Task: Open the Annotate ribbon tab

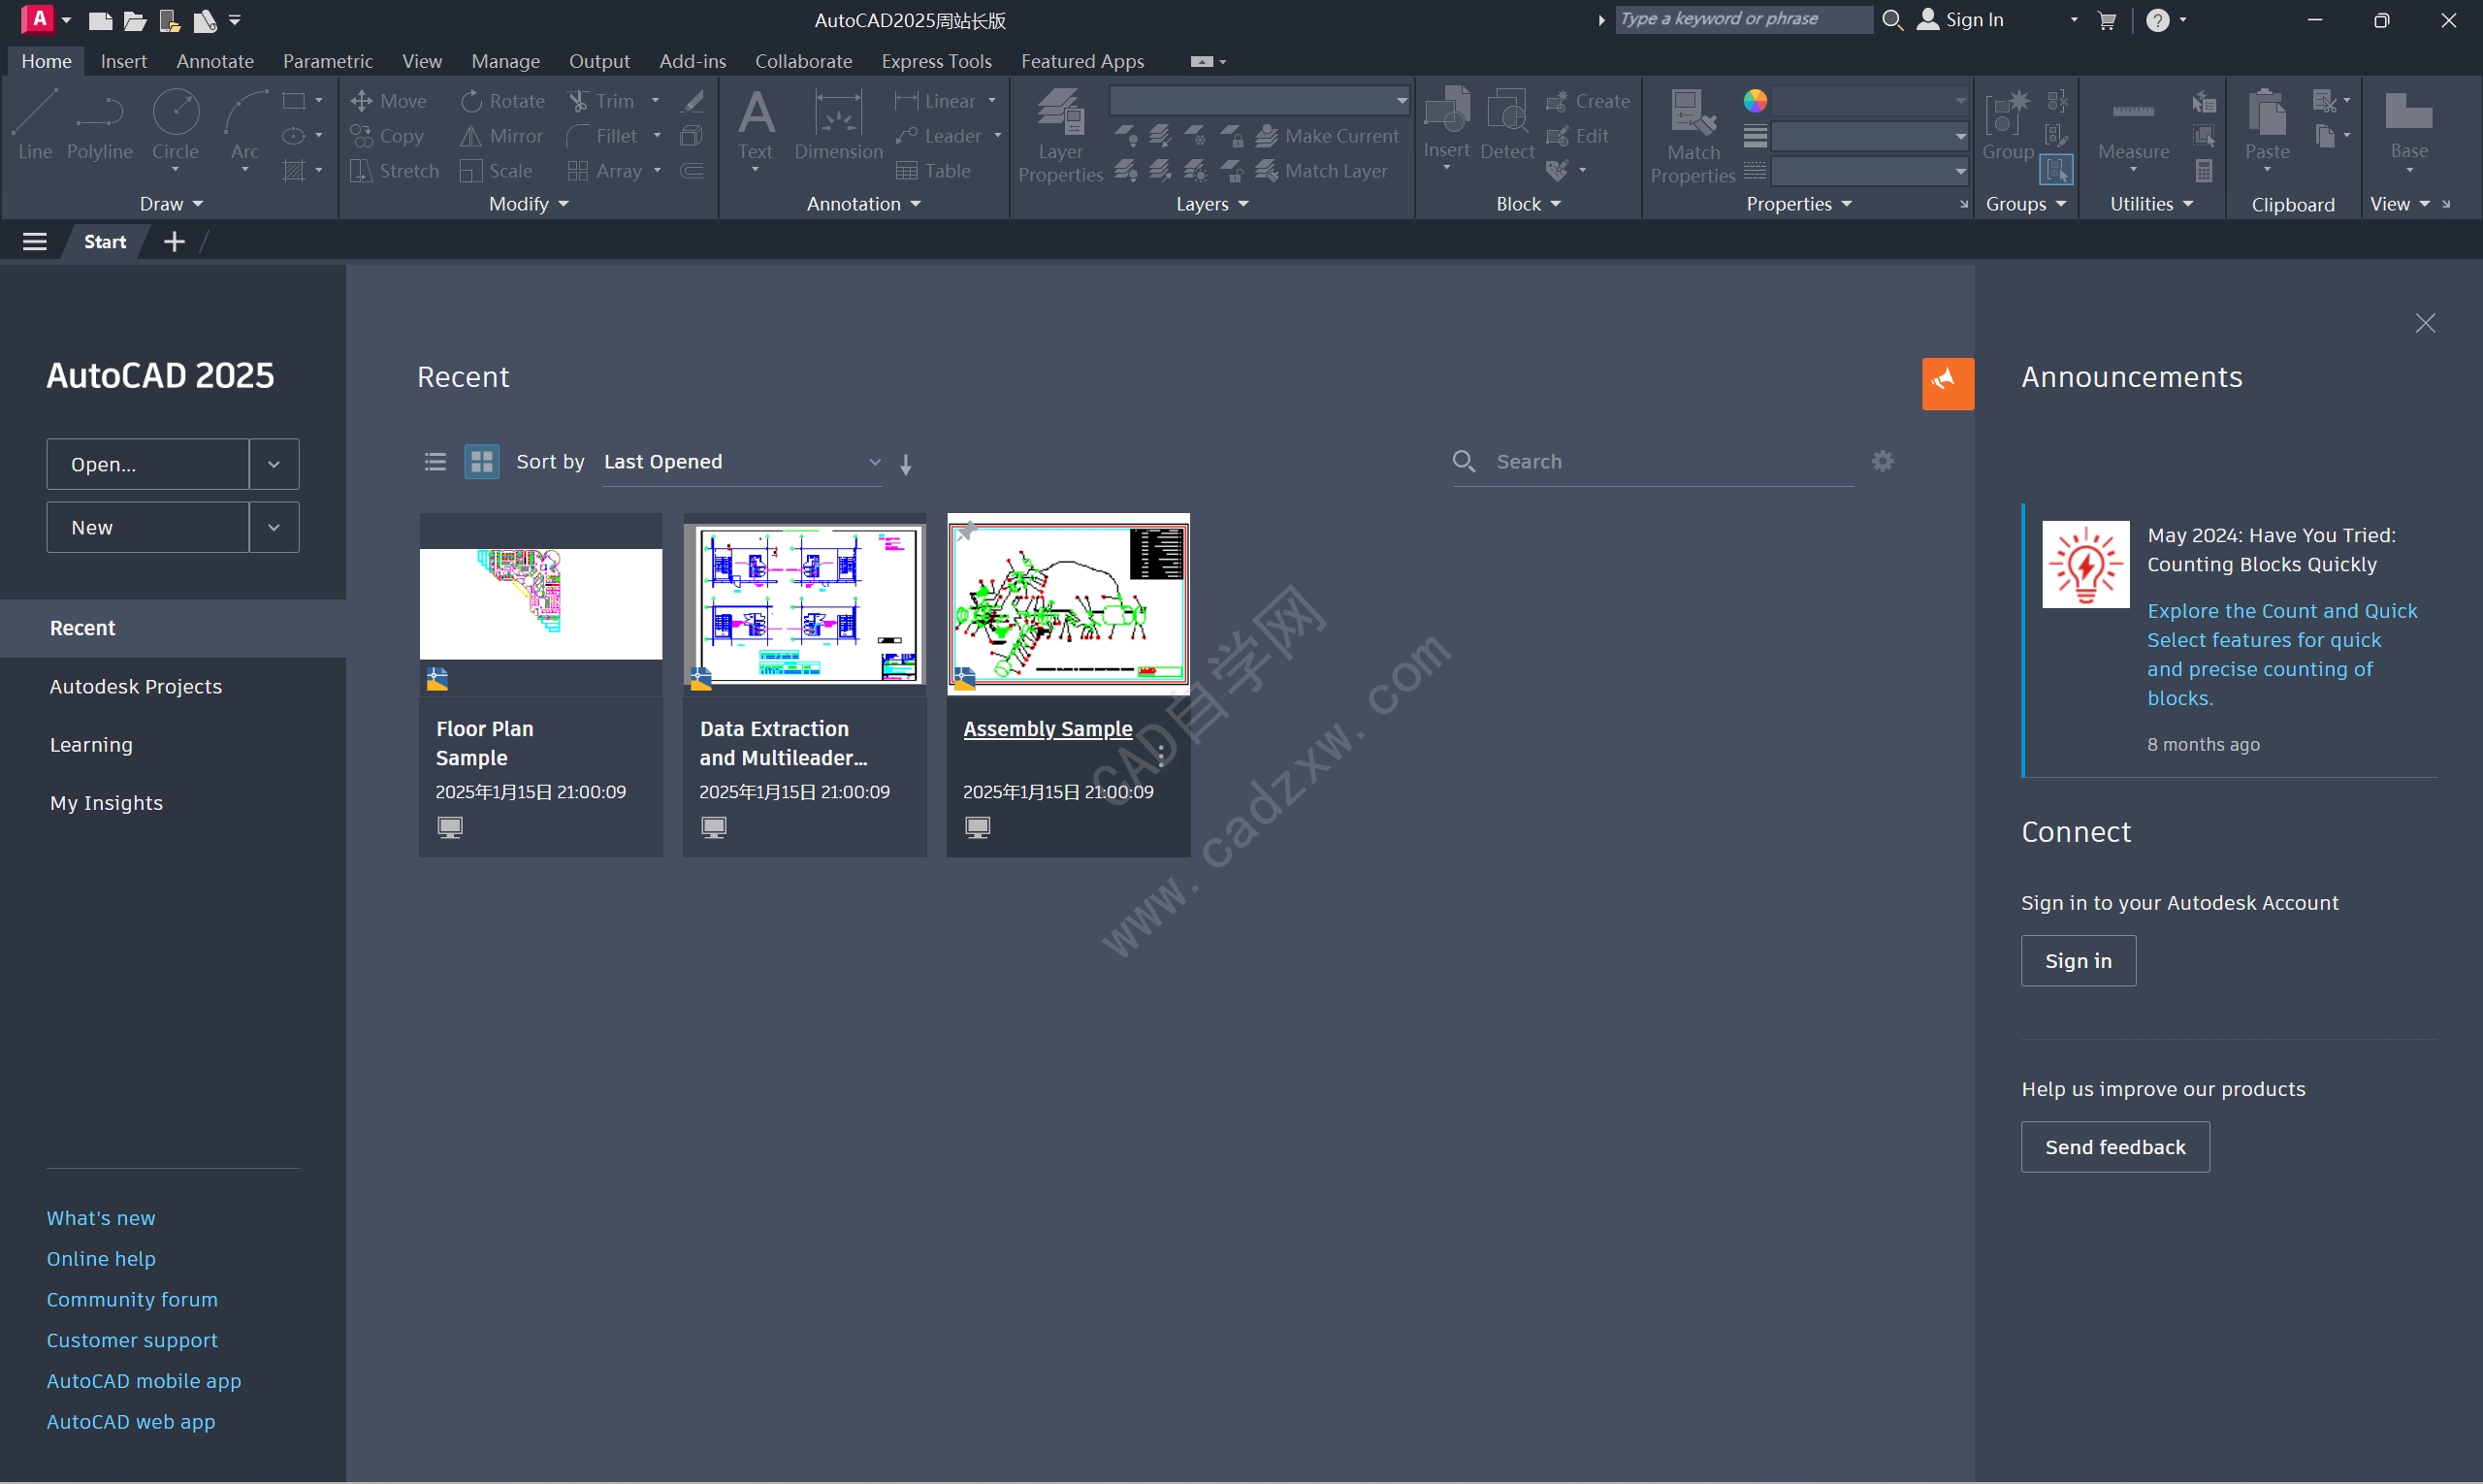Action: (215, 61)
